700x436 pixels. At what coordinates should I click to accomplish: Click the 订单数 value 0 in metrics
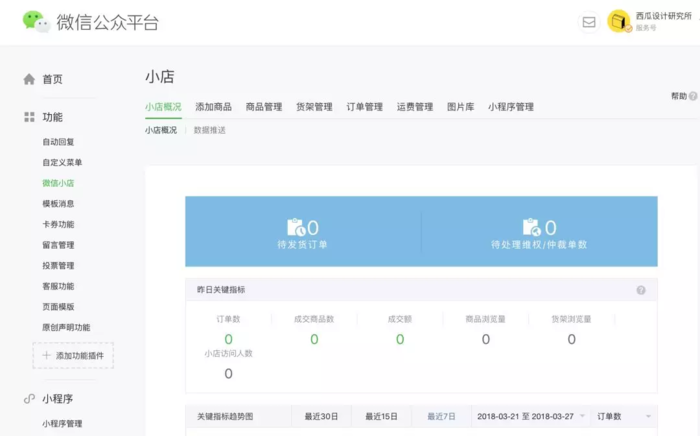pos(229,340)
